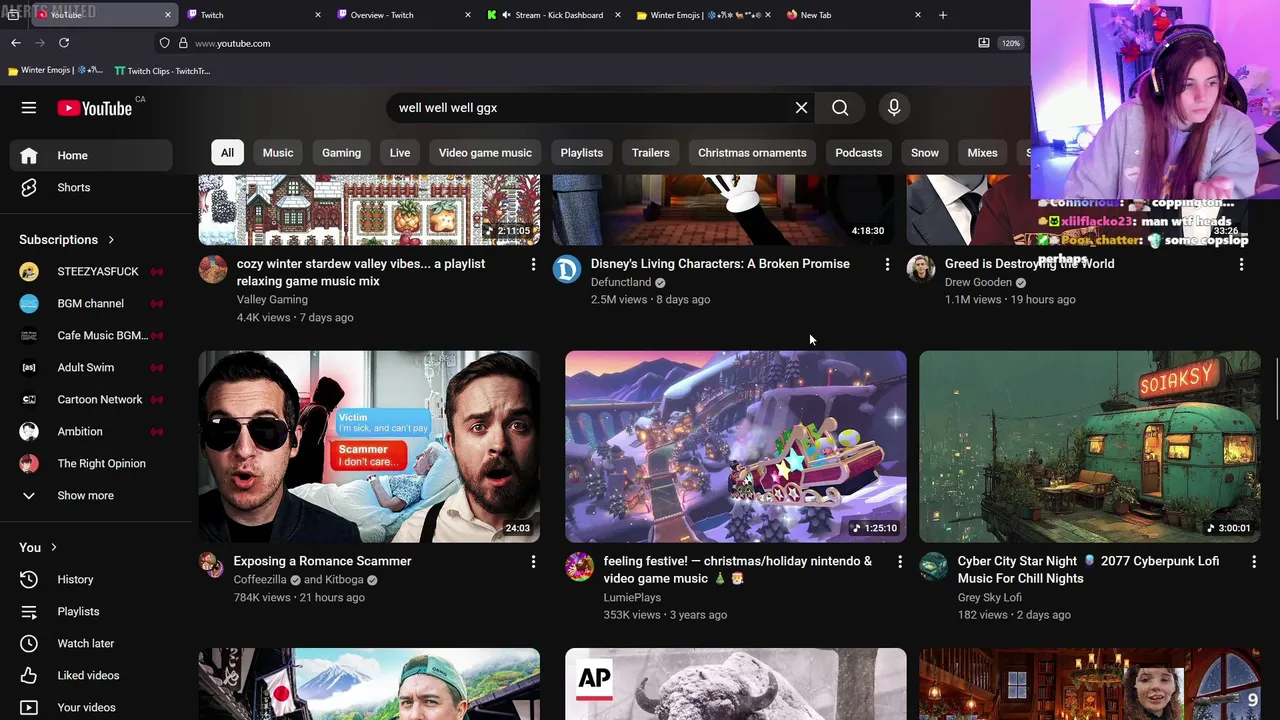The width and height of the screenshot is (1280, 720).
Task: Open more options for Stardew Valley video
Action: (533, 264)
